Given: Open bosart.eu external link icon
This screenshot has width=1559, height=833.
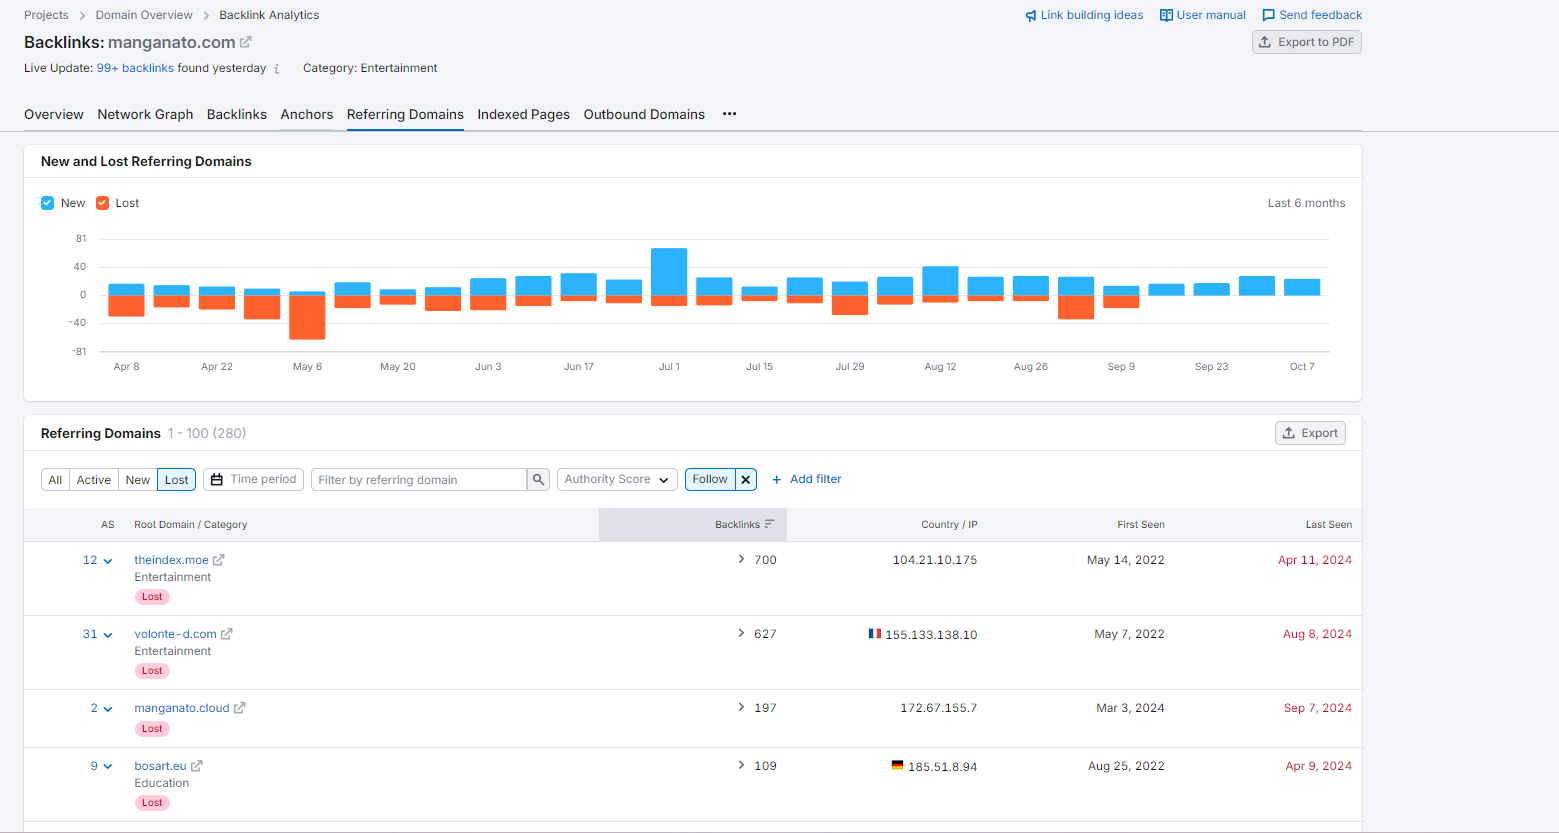Looking at the screenshot, I should 197,766.
